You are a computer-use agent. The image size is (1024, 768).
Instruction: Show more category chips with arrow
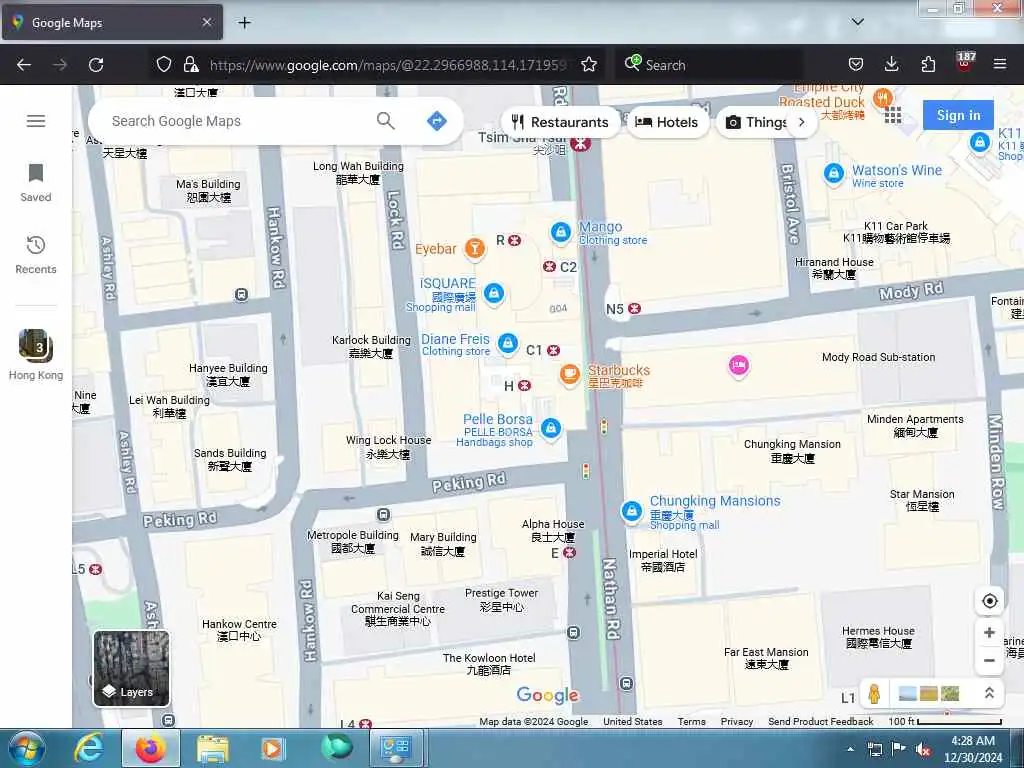802,122
